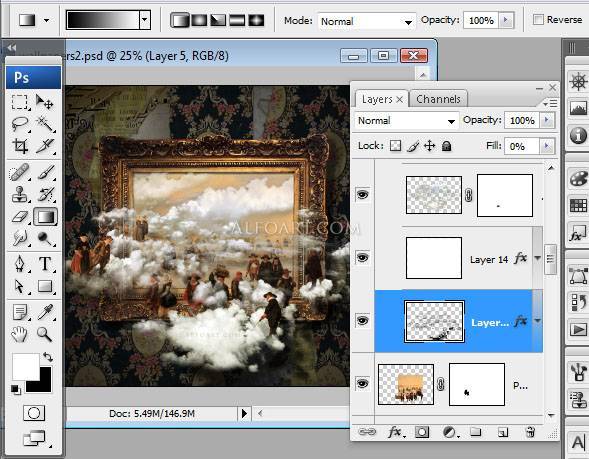Choose Angle Gradient style
589x459 pixels.
coord(218,20)
